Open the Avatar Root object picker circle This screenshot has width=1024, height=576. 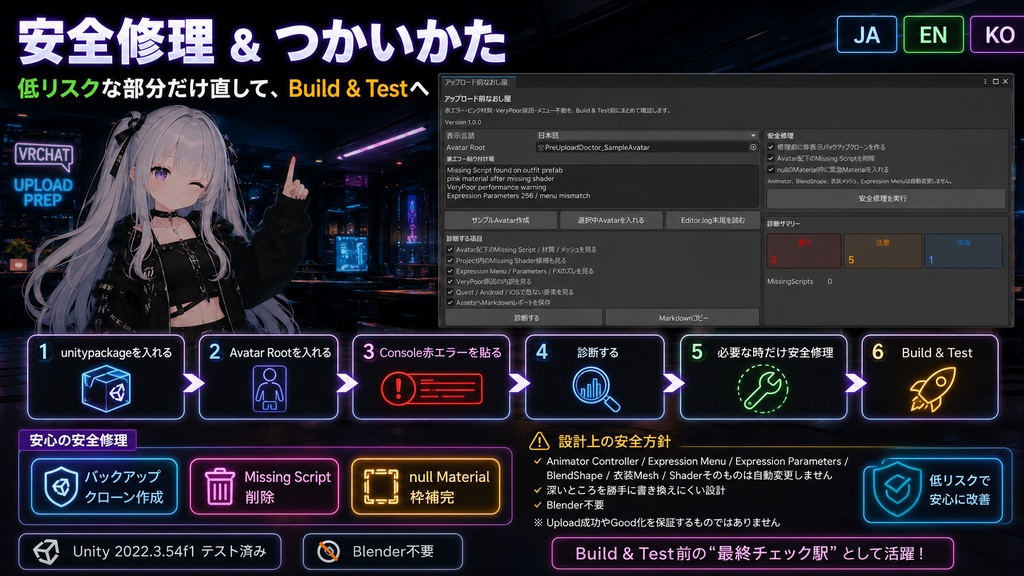point(753,148)
